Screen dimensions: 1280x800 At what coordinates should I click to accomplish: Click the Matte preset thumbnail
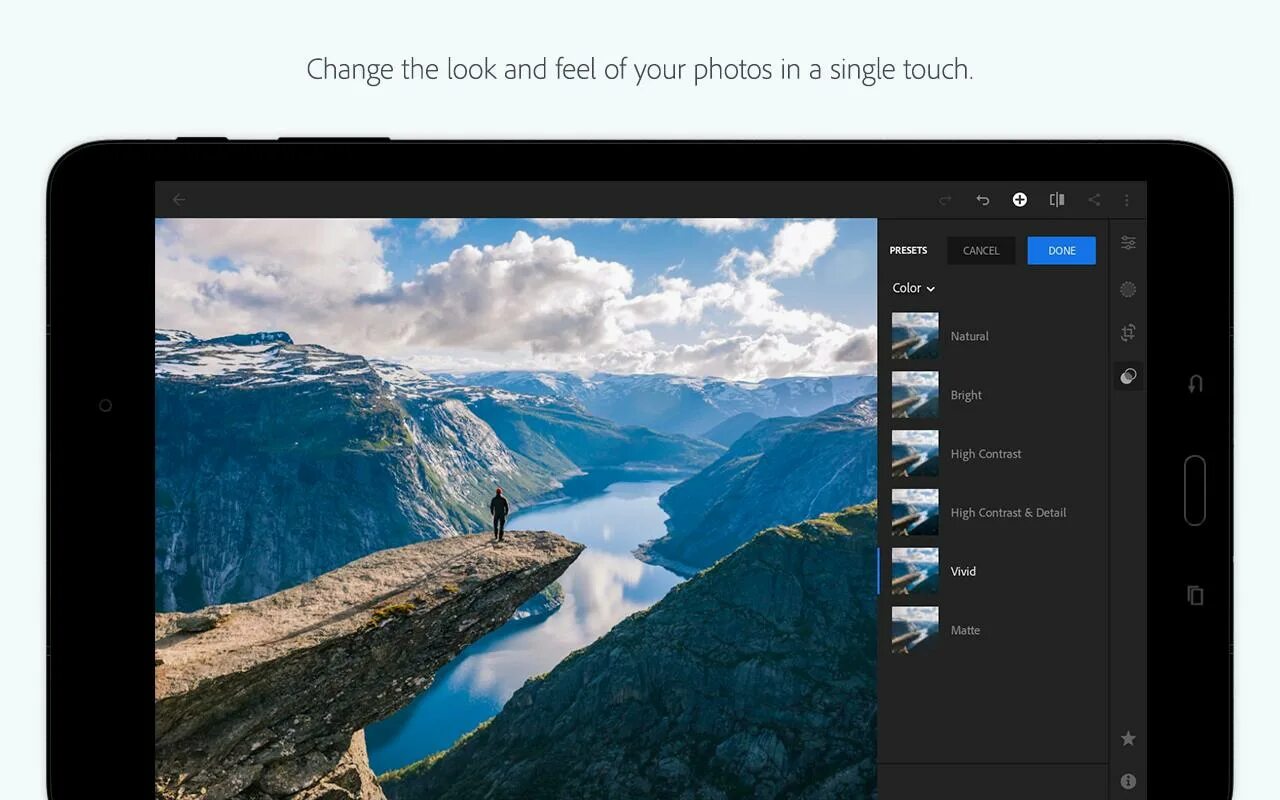915,630
